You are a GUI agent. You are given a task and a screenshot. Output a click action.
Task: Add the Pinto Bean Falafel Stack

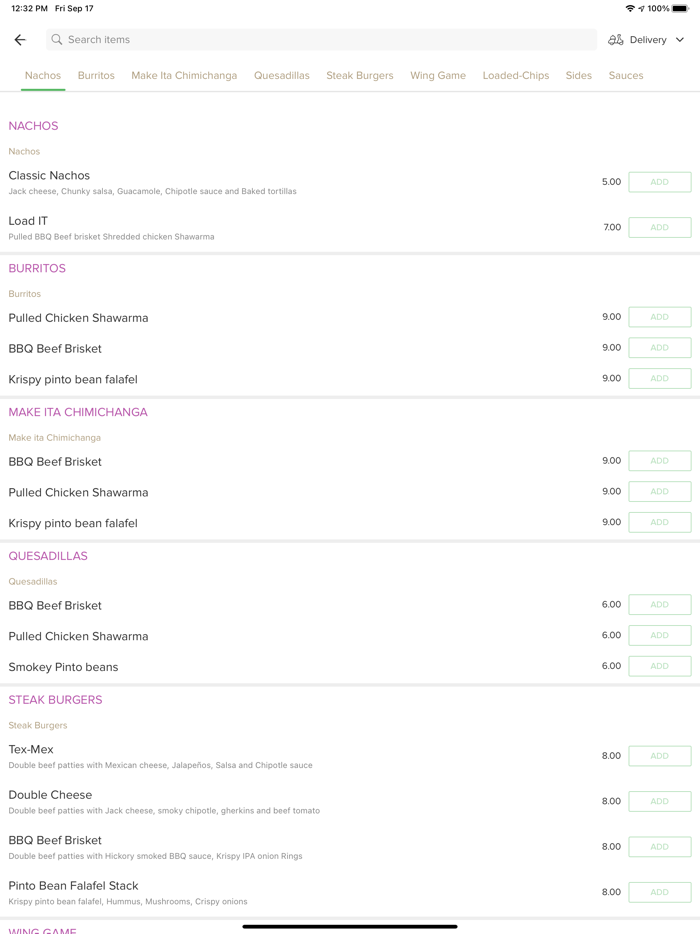tap(659, 892)
